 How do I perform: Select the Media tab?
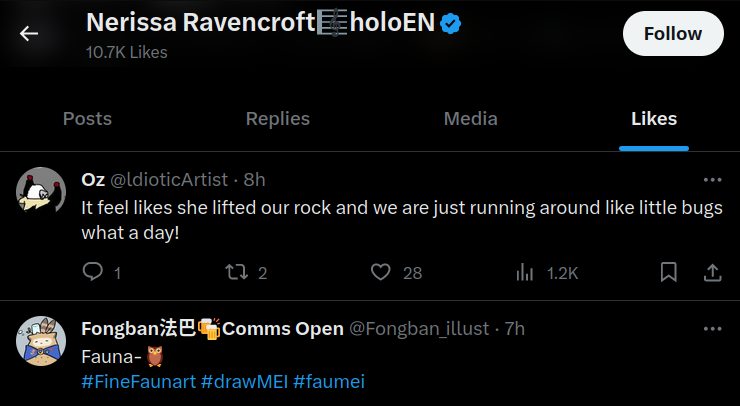tap(470, 119)
